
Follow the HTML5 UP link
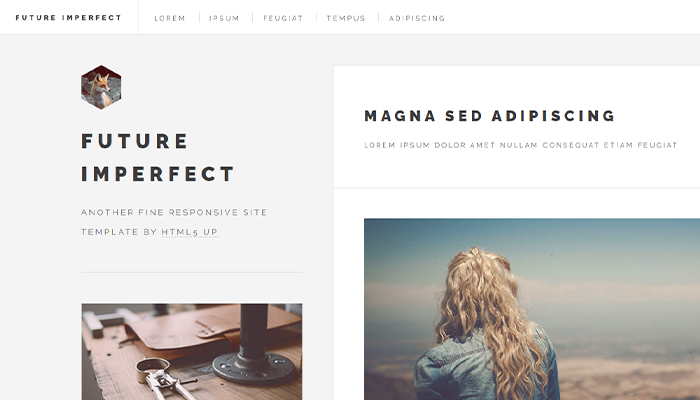[190, 232]
